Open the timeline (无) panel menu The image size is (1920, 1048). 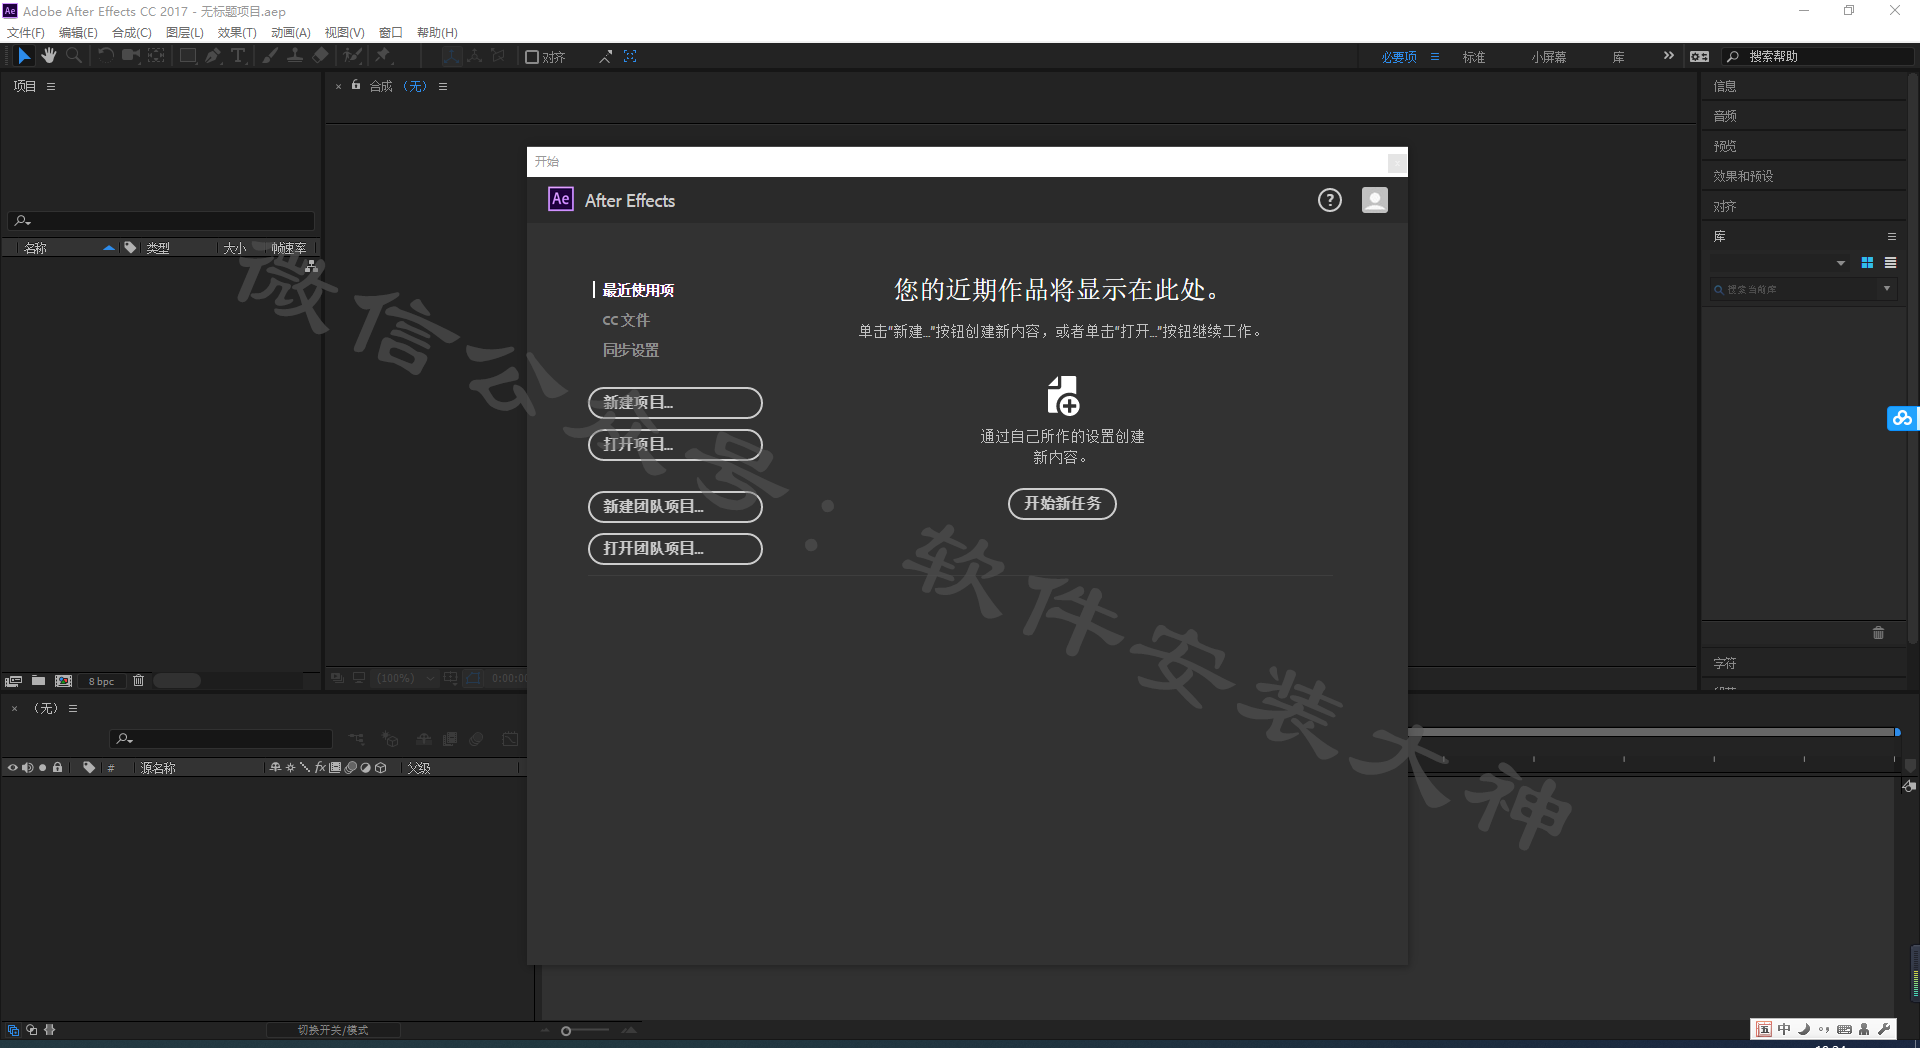[73, 708]
